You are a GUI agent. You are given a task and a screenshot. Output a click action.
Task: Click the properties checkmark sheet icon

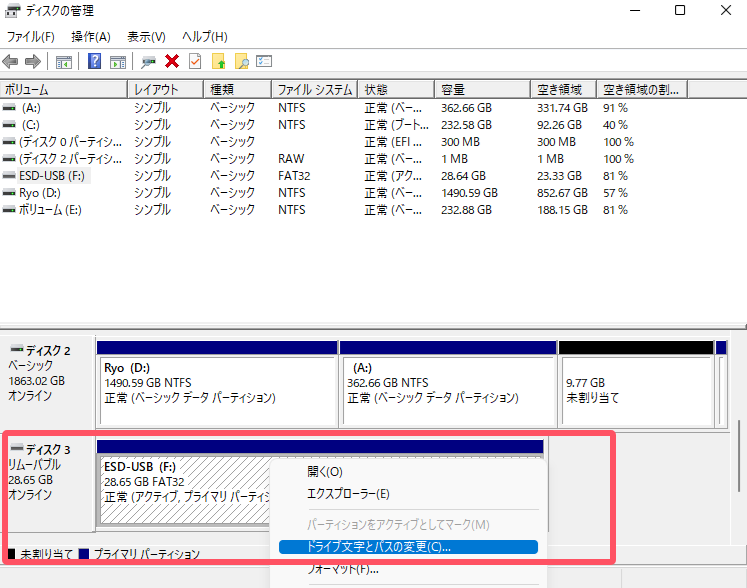click(x=194, y=62)
